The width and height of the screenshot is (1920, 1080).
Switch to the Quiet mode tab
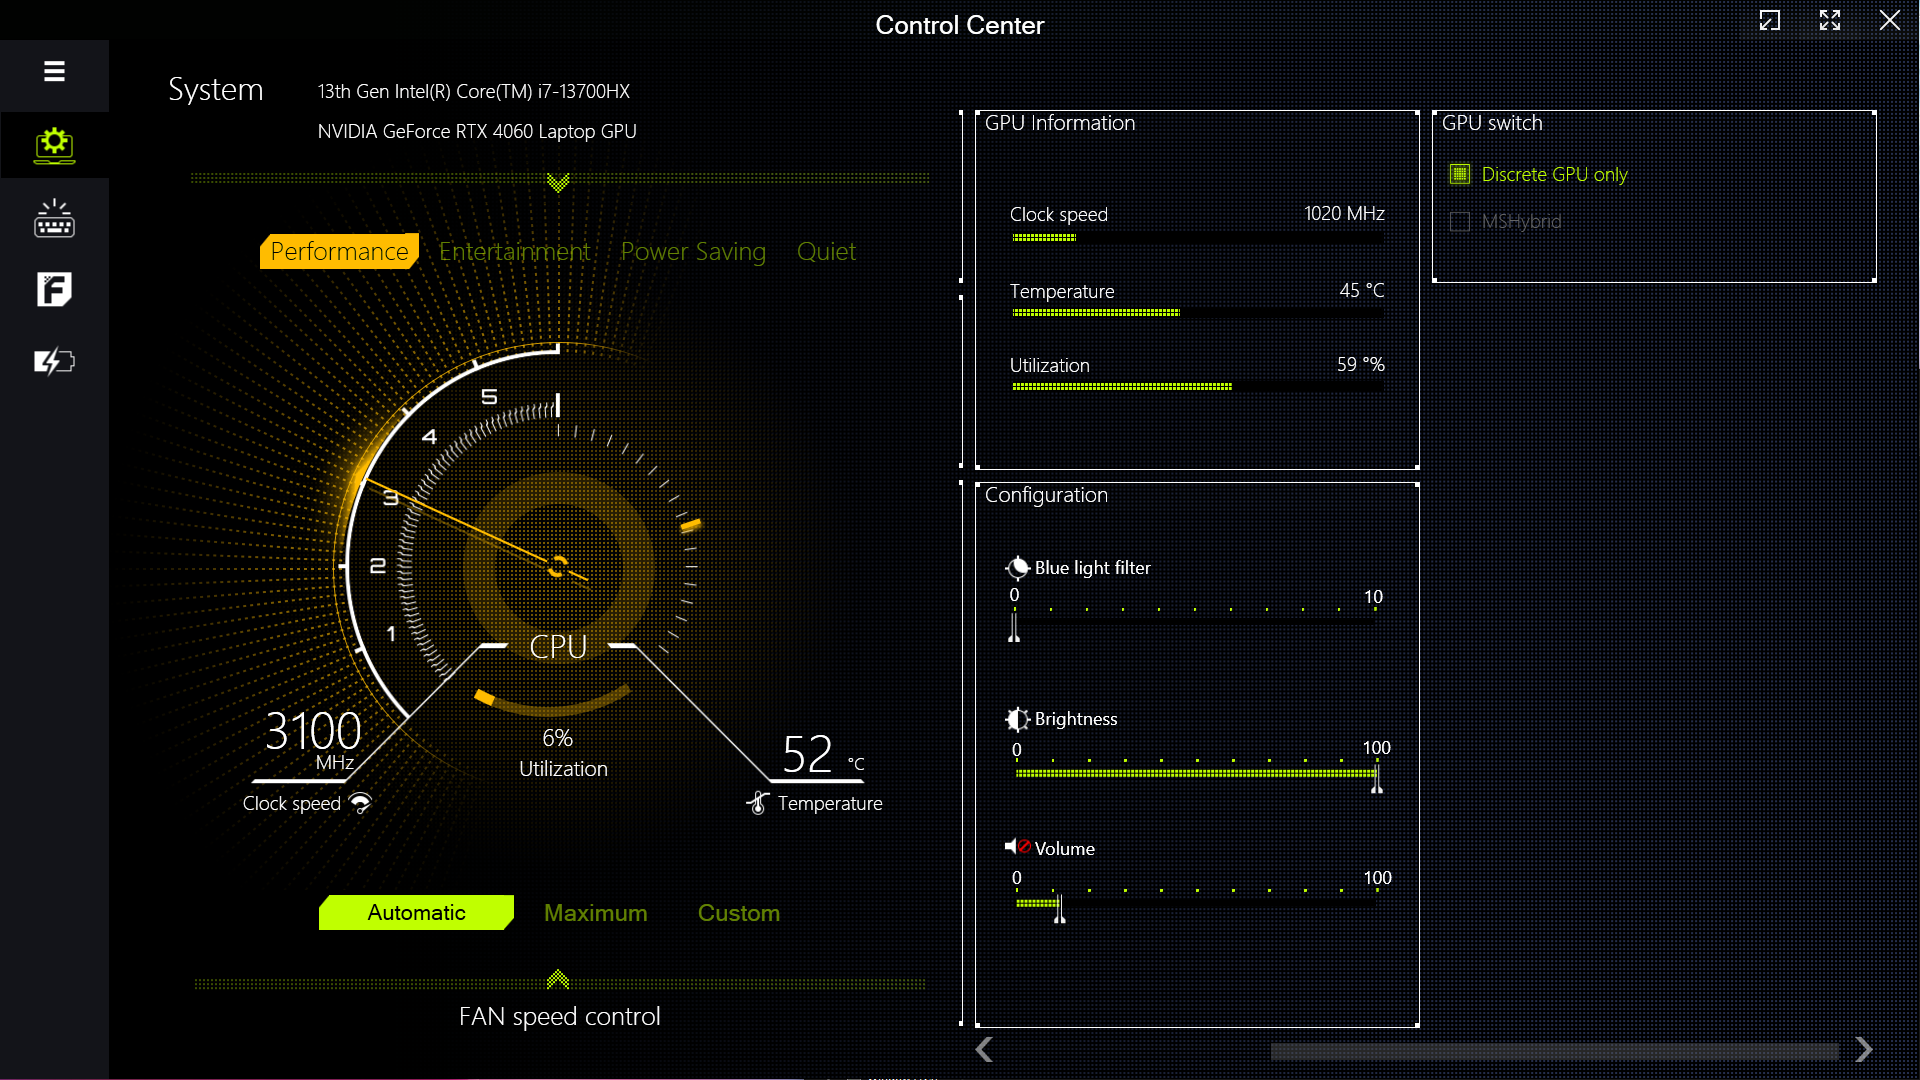pyautogui.click(x=826, y=251)
